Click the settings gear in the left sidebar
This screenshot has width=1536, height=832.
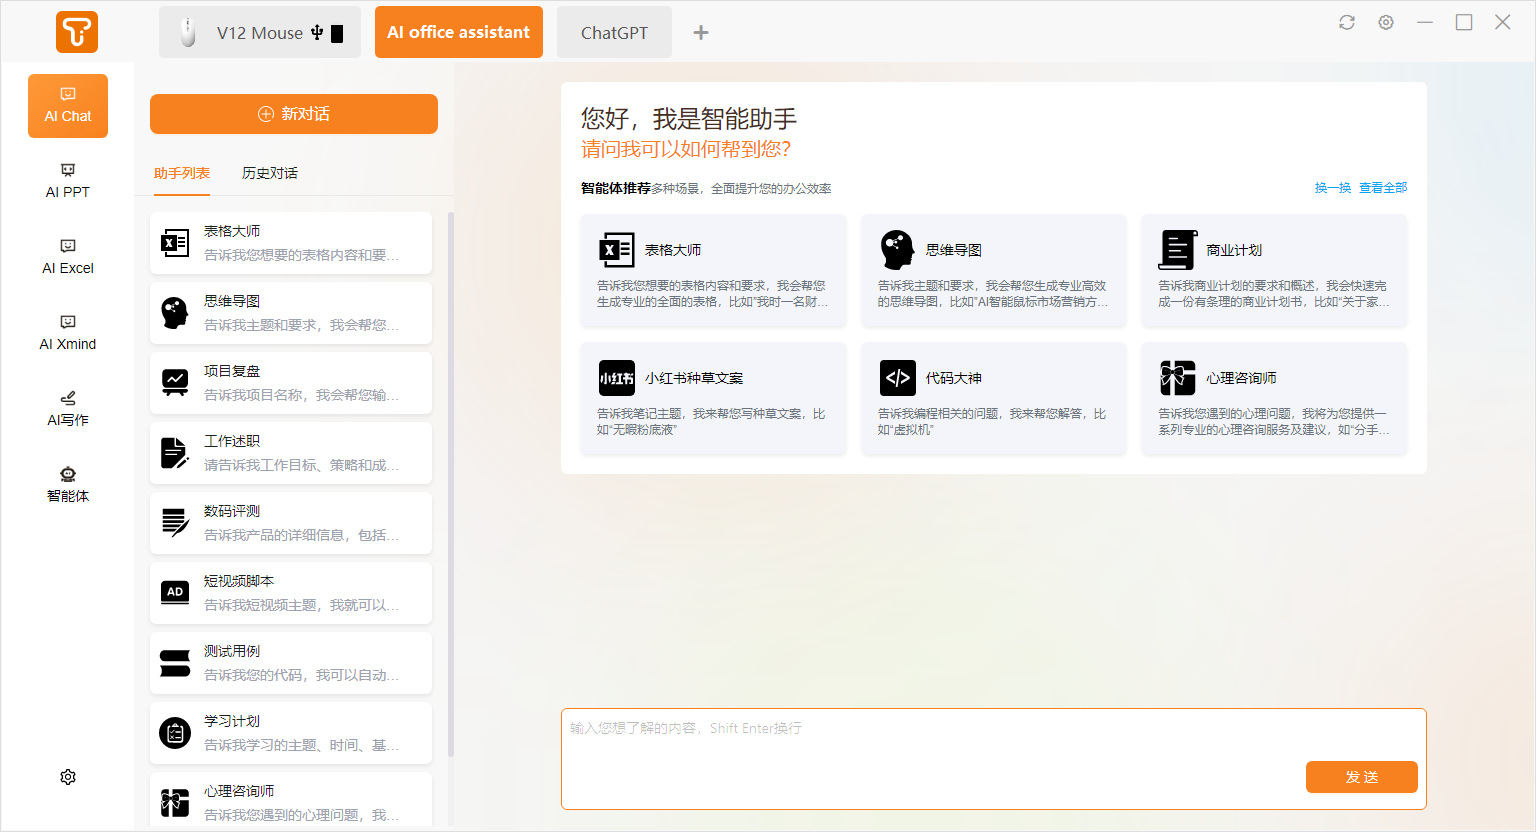(68, 777)
